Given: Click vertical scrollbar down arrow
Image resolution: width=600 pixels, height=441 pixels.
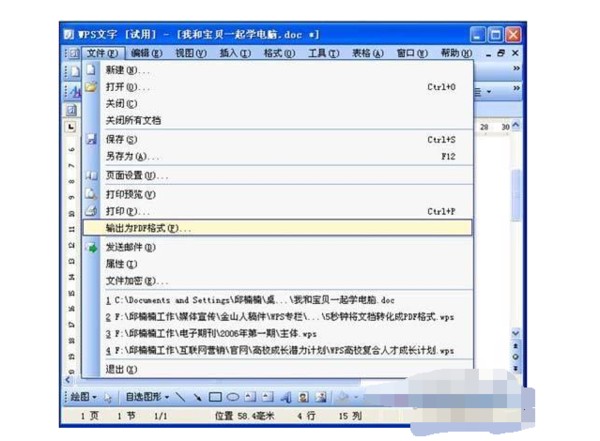Looking at the screenshot, I should 515,333.
